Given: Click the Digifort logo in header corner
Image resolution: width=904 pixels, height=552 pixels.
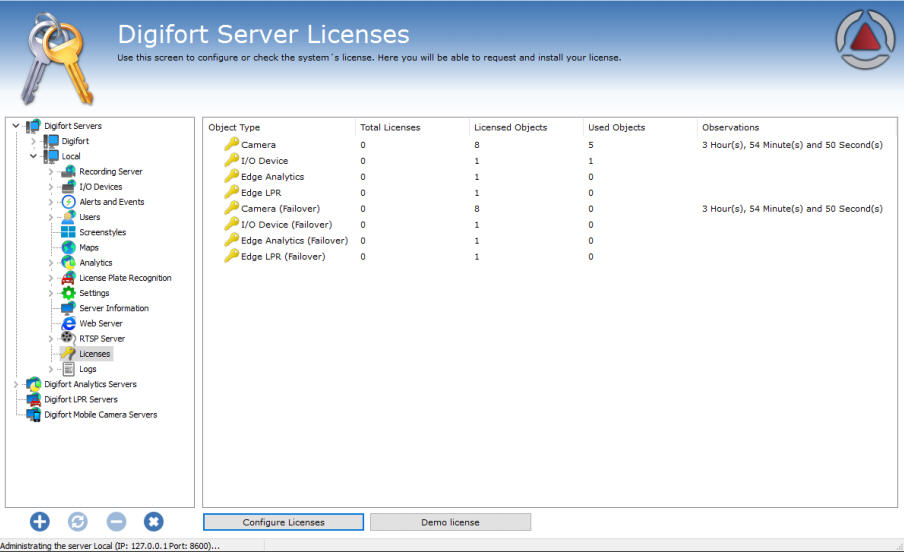Looking at the screenshot, I should (865, 39).
